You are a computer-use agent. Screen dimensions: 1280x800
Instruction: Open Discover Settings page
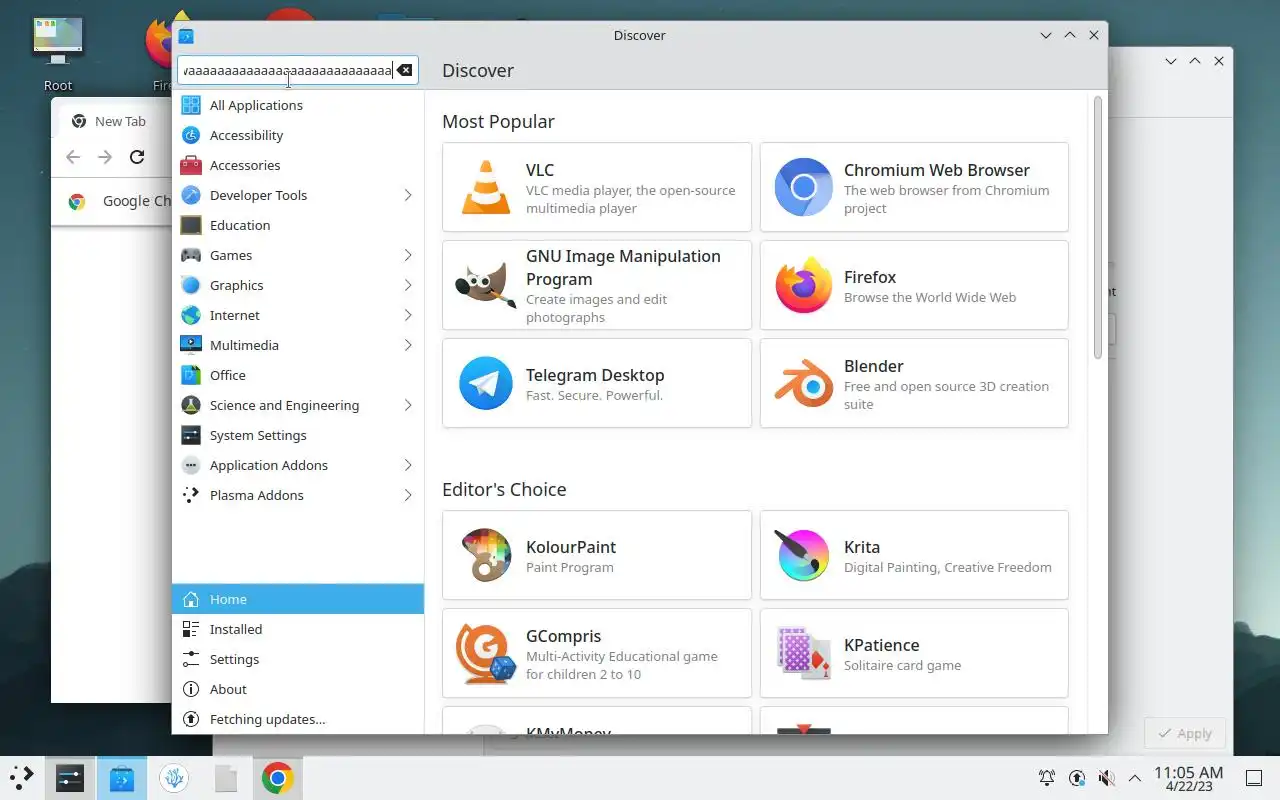coord(298,659)
